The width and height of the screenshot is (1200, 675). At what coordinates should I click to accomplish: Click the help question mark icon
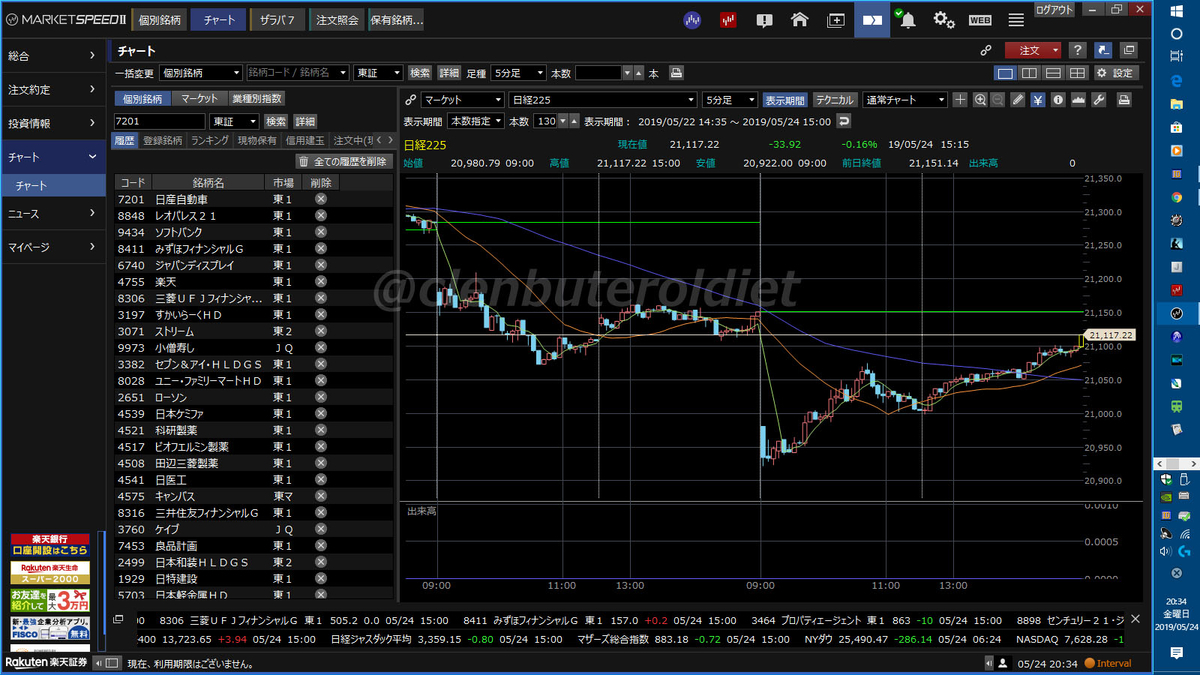[1077, 50]
